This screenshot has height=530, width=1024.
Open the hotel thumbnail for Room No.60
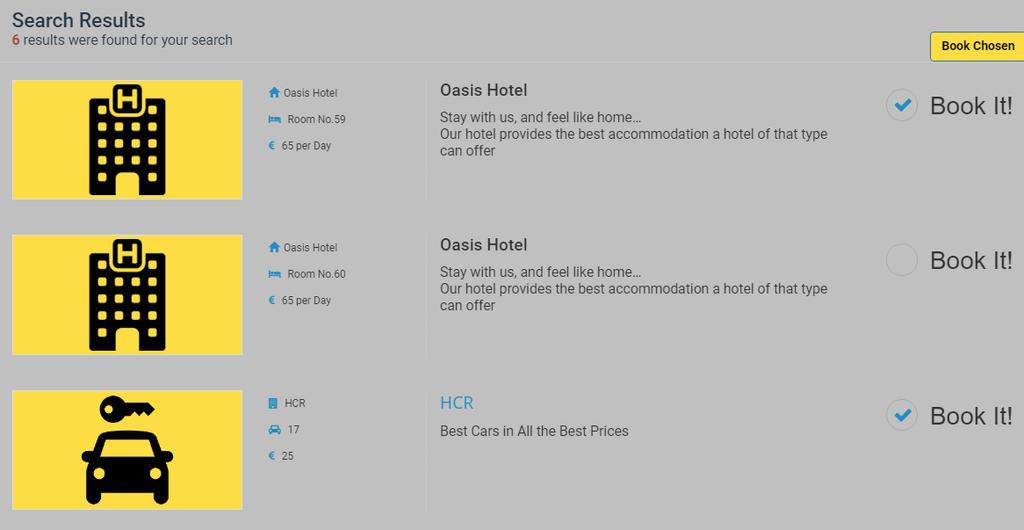tap(127, 294)
